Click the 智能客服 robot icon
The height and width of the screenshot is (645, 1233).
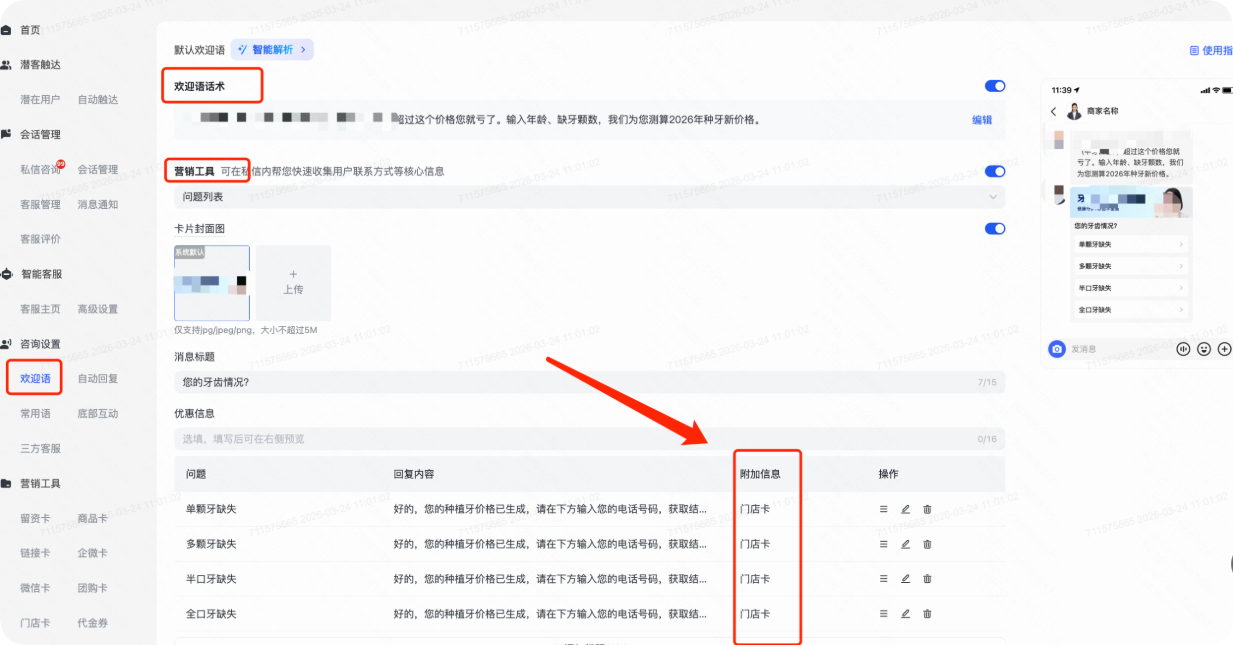tap(7, 274)
